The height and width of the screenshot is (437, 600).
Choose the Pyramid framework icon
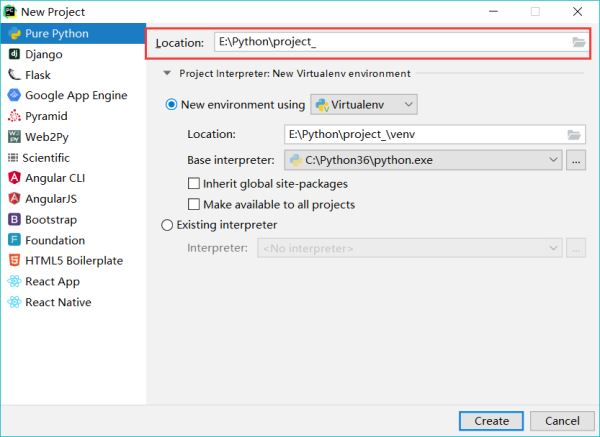[14, 116]
